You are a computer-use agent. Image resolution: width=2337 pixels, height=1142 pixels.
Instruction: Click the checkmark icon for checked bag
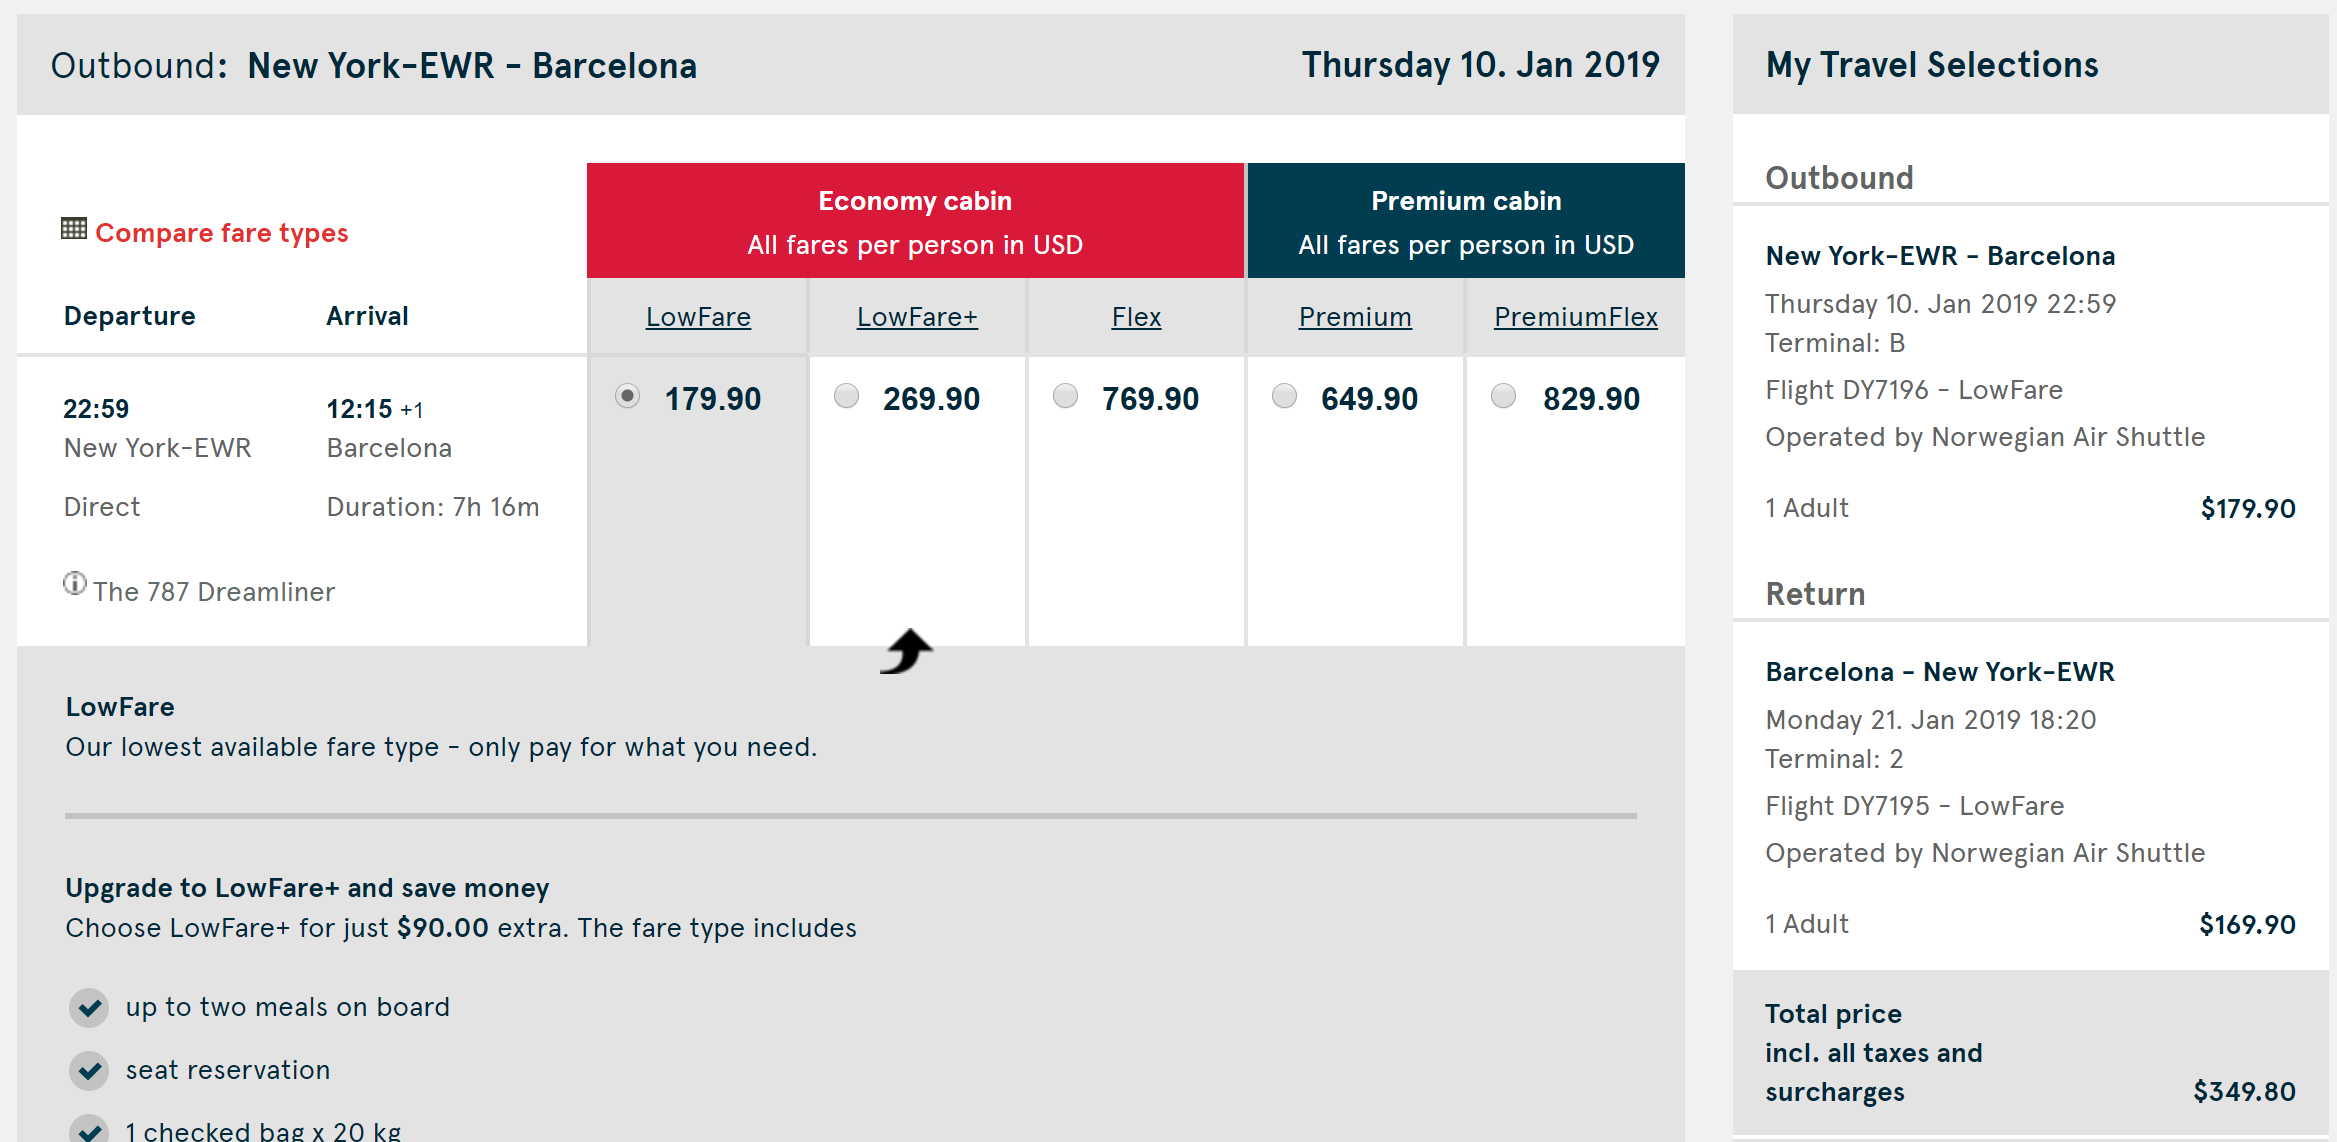pyautogui.click(x=90, y=1130)
